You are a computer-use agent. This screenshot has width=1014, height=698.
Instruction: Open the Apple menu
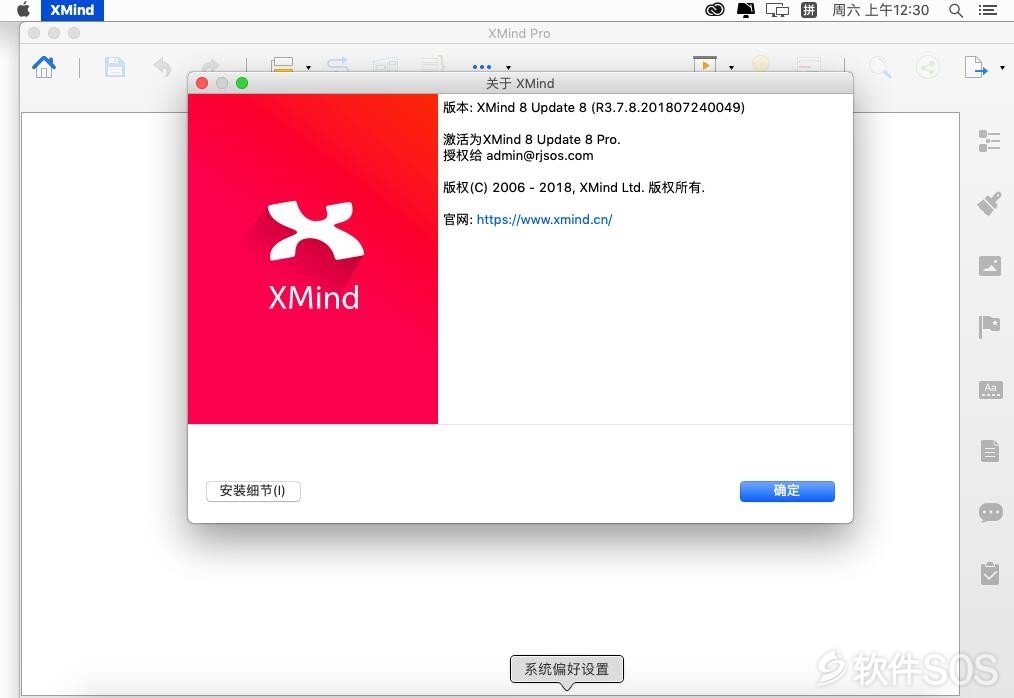click(23, 10)
